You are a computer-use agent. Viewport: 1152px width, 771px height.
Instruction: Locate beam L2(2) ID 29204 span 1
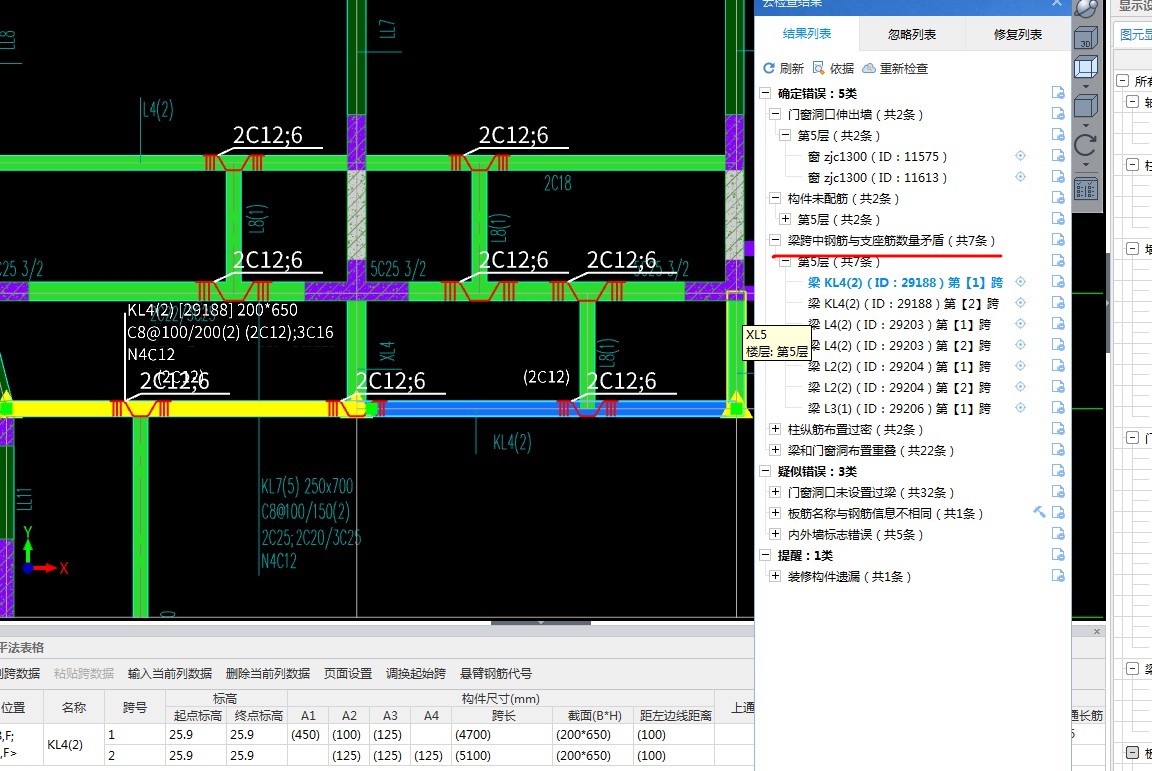1020,366
